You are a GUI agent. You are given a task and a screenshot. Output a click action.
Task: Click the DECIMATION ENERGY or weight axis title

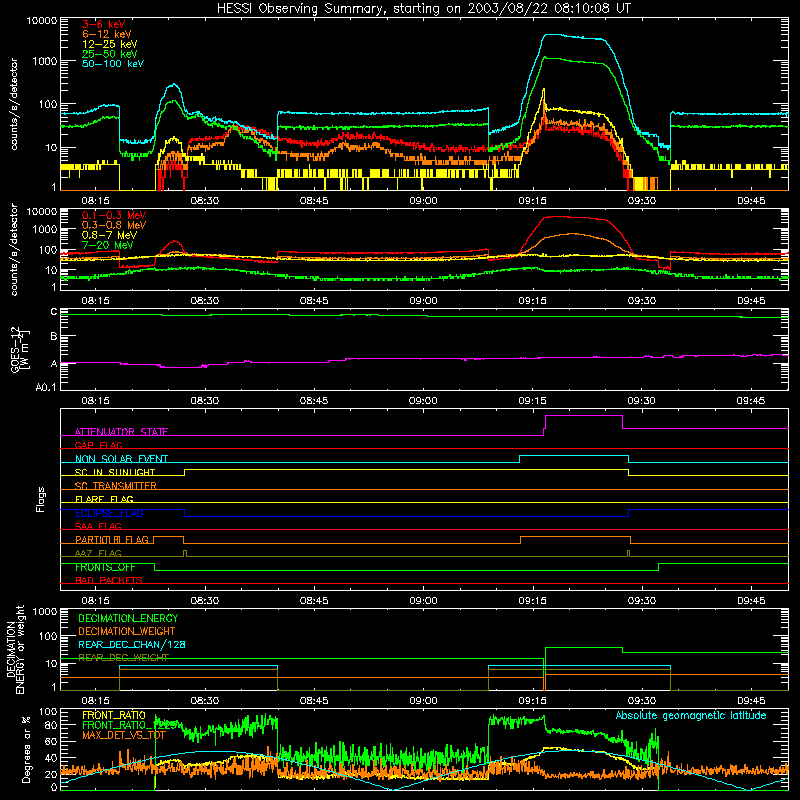(15, 649)
